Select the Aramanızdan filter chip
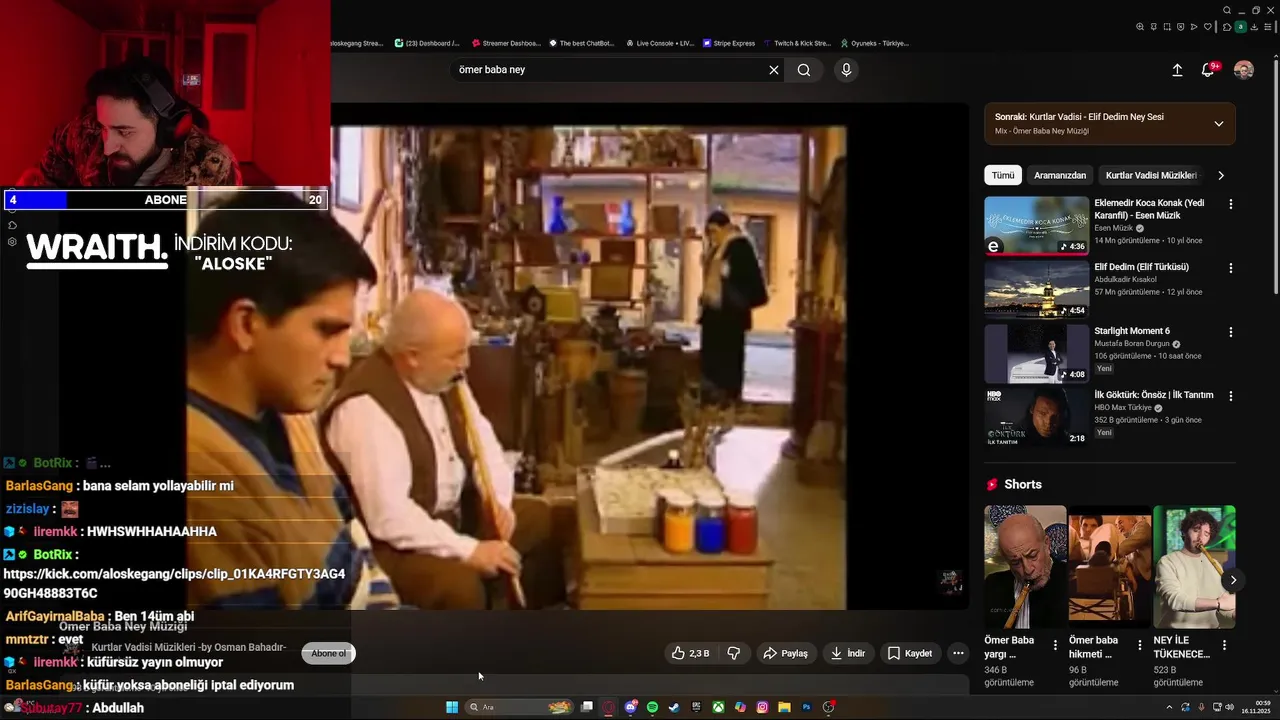 coord(1060,175)
